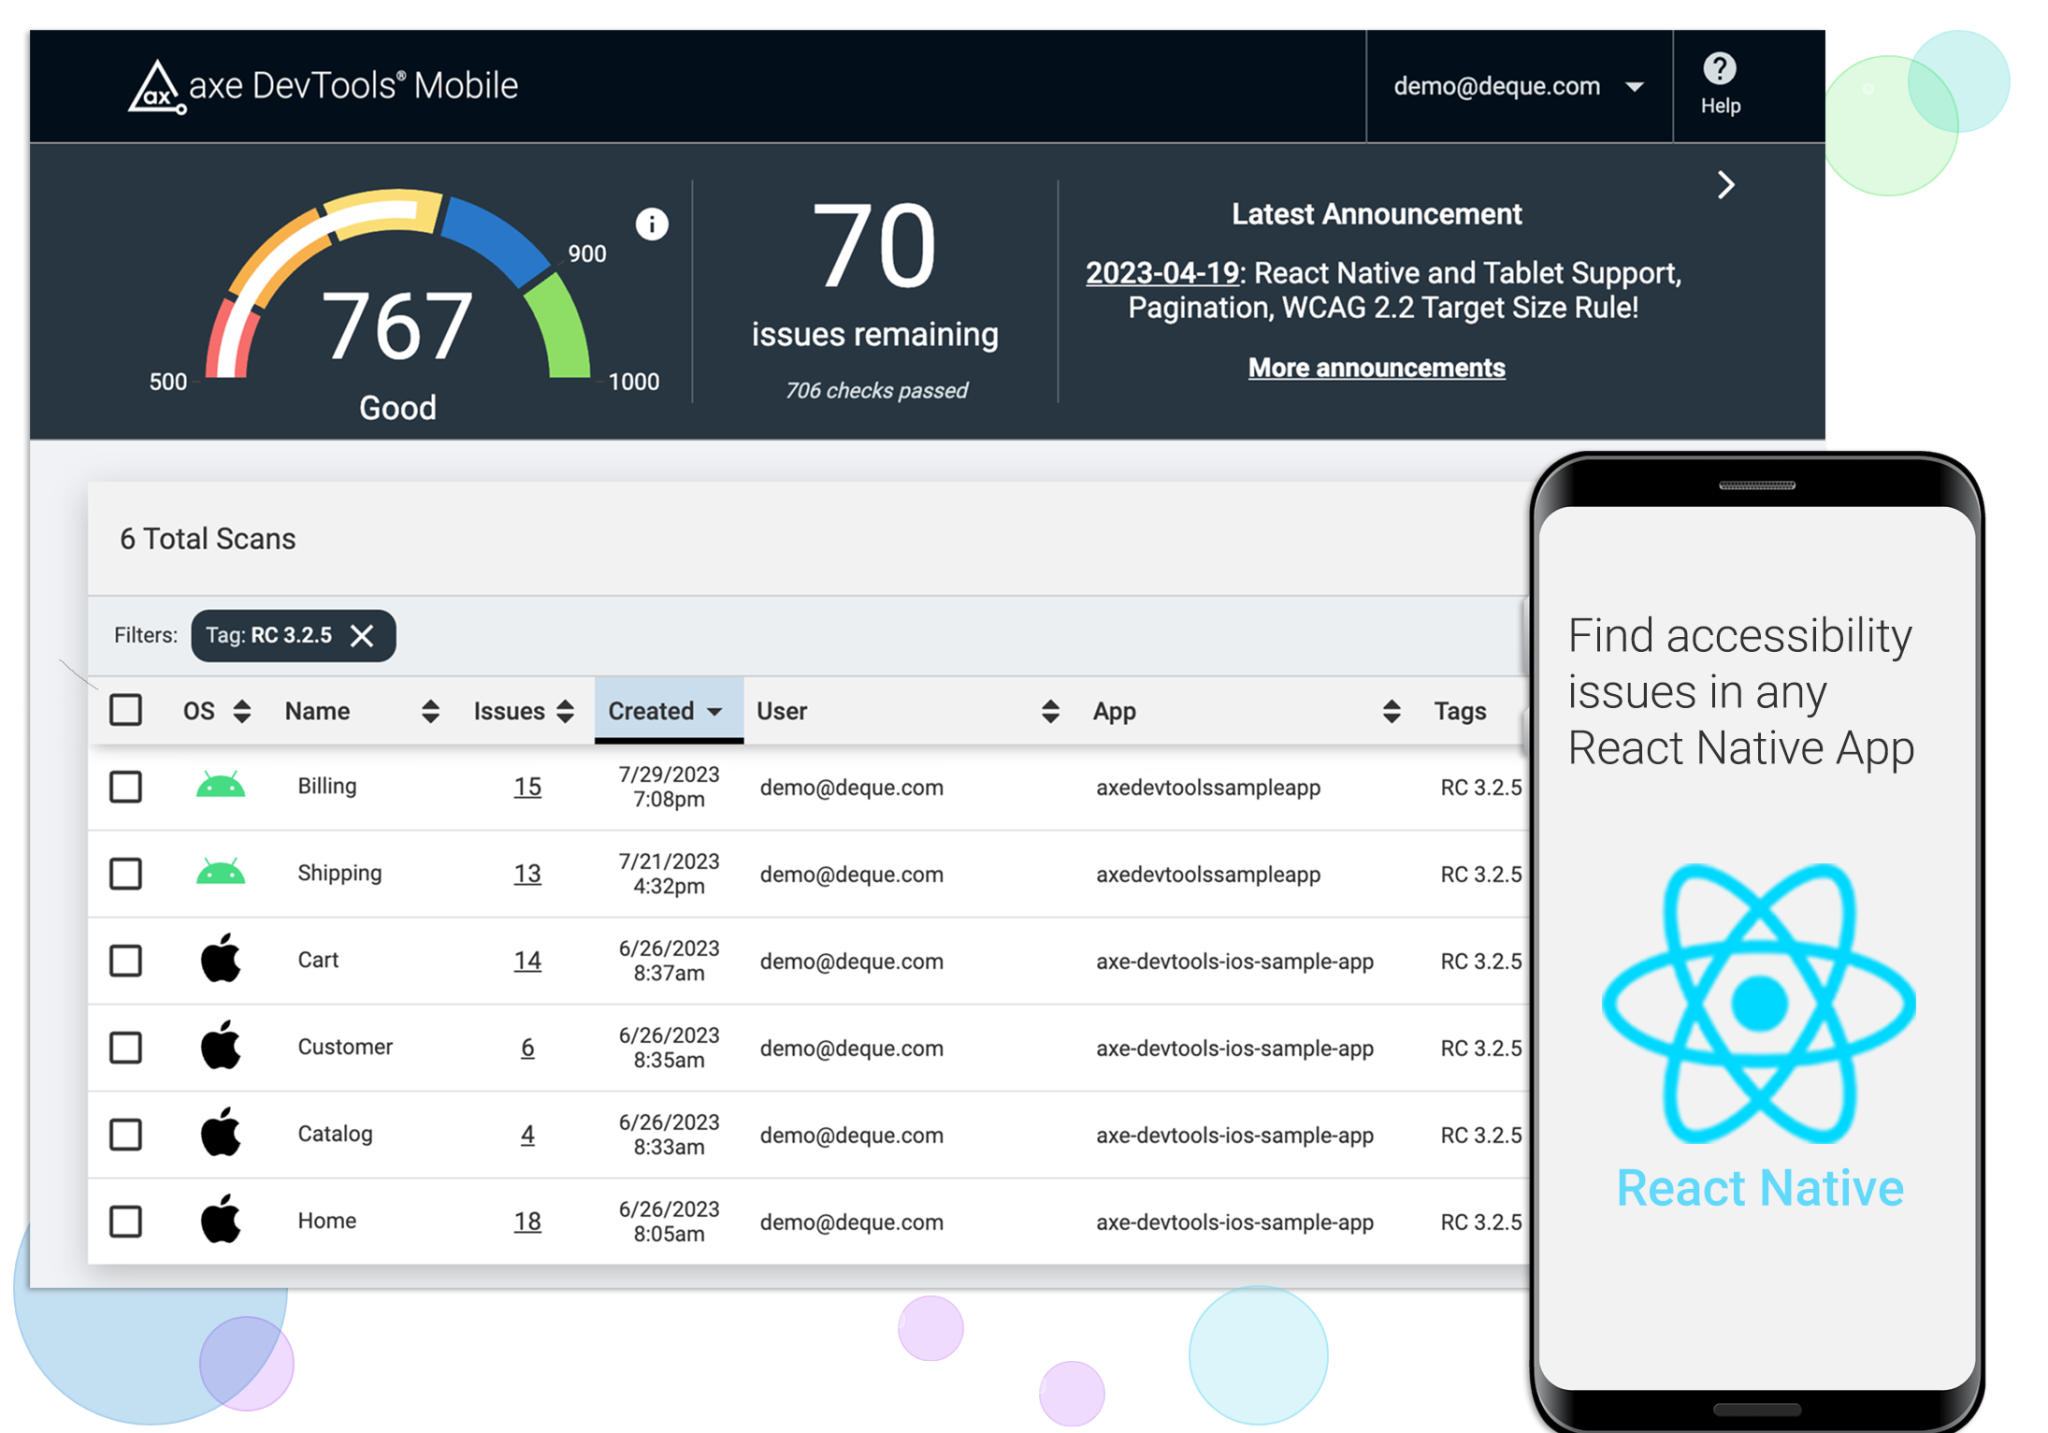Open the 2023-04-19 React Native announcement

1163,272
